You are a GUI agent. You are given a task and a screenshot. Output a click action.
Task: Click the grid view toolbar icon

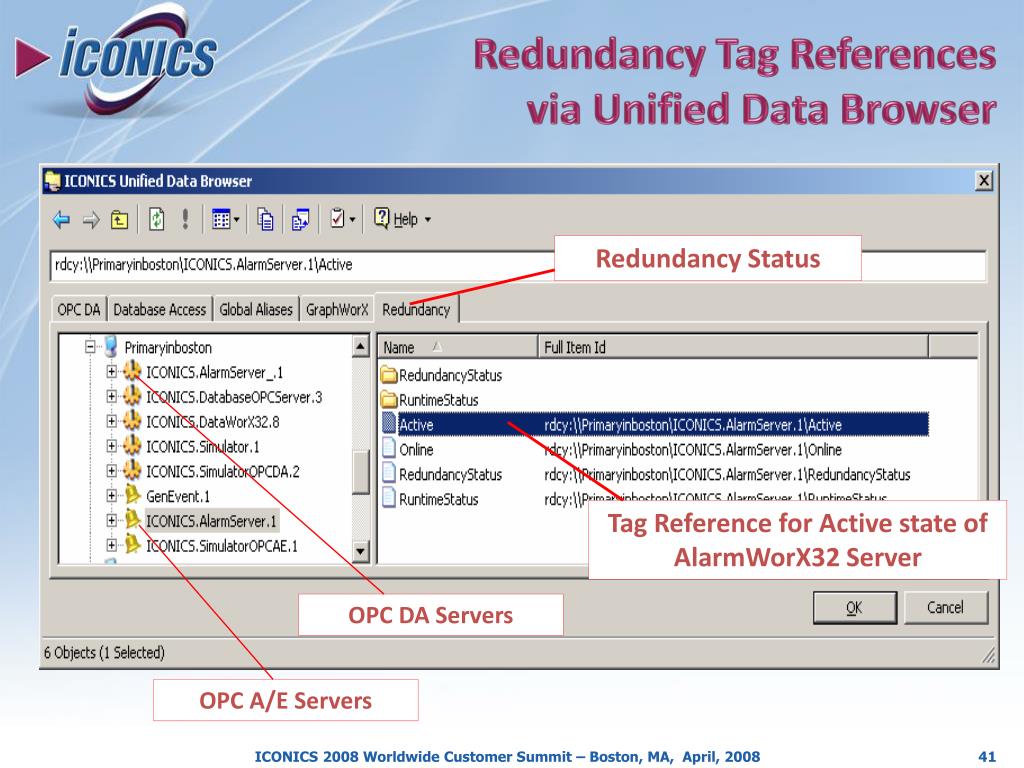click(x=221, y=219)
